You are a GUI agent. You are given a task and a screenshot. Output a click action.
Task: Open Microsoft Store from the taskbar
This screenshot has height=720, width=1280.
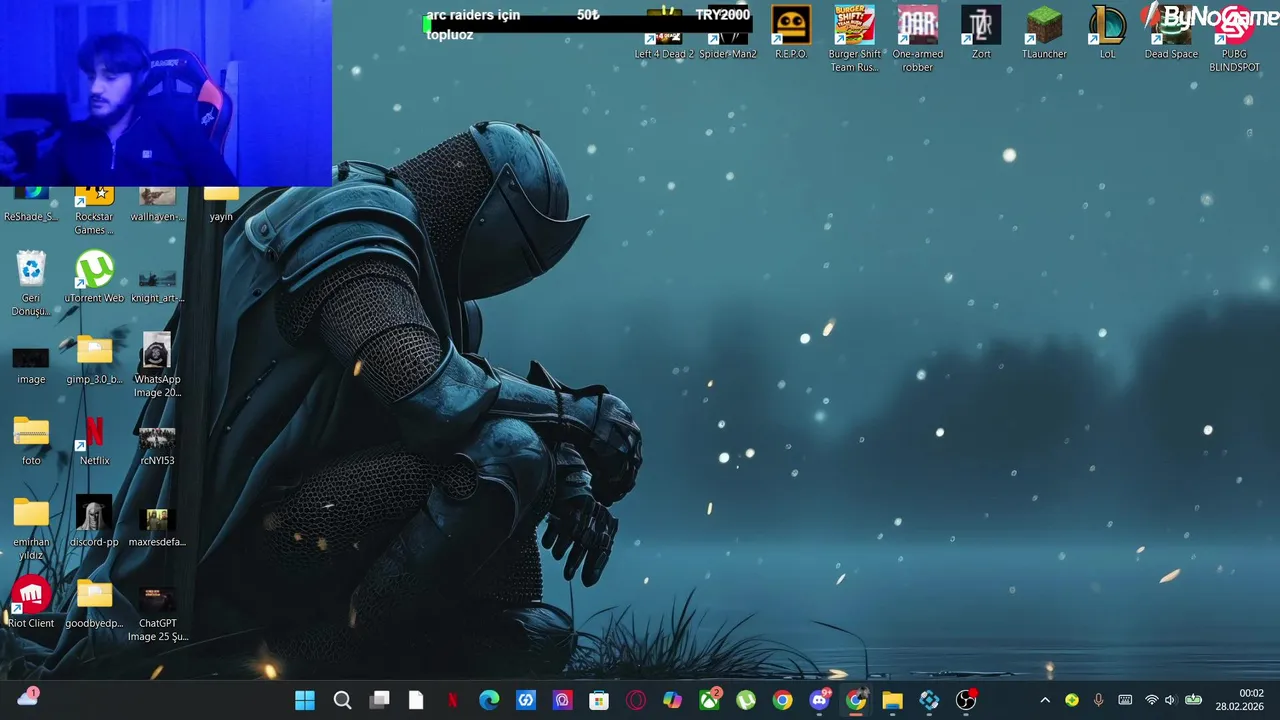click(599, 700)
